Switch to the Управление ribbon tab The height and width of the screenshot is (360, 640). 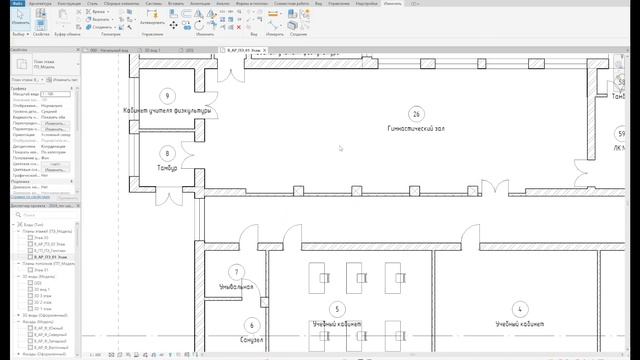339,3
